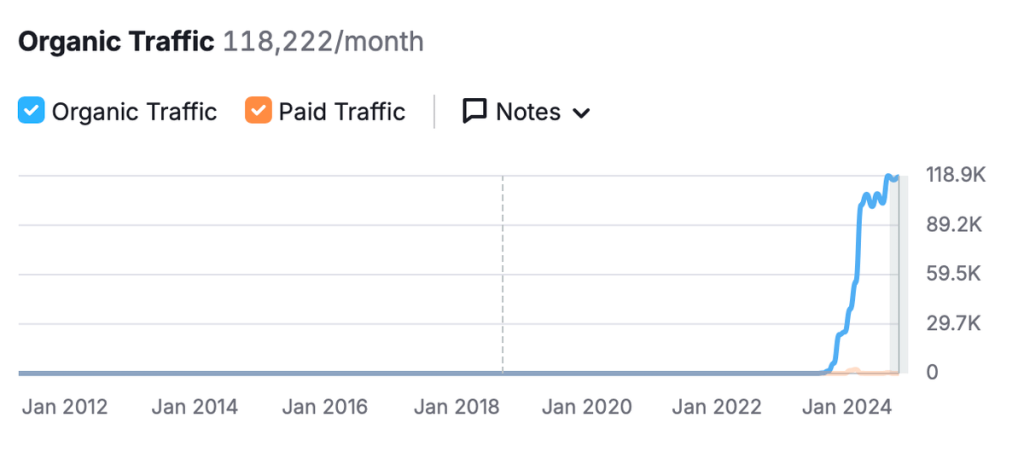
Task: Click the Jan 2024 axis label
Action: click(849, 407)
